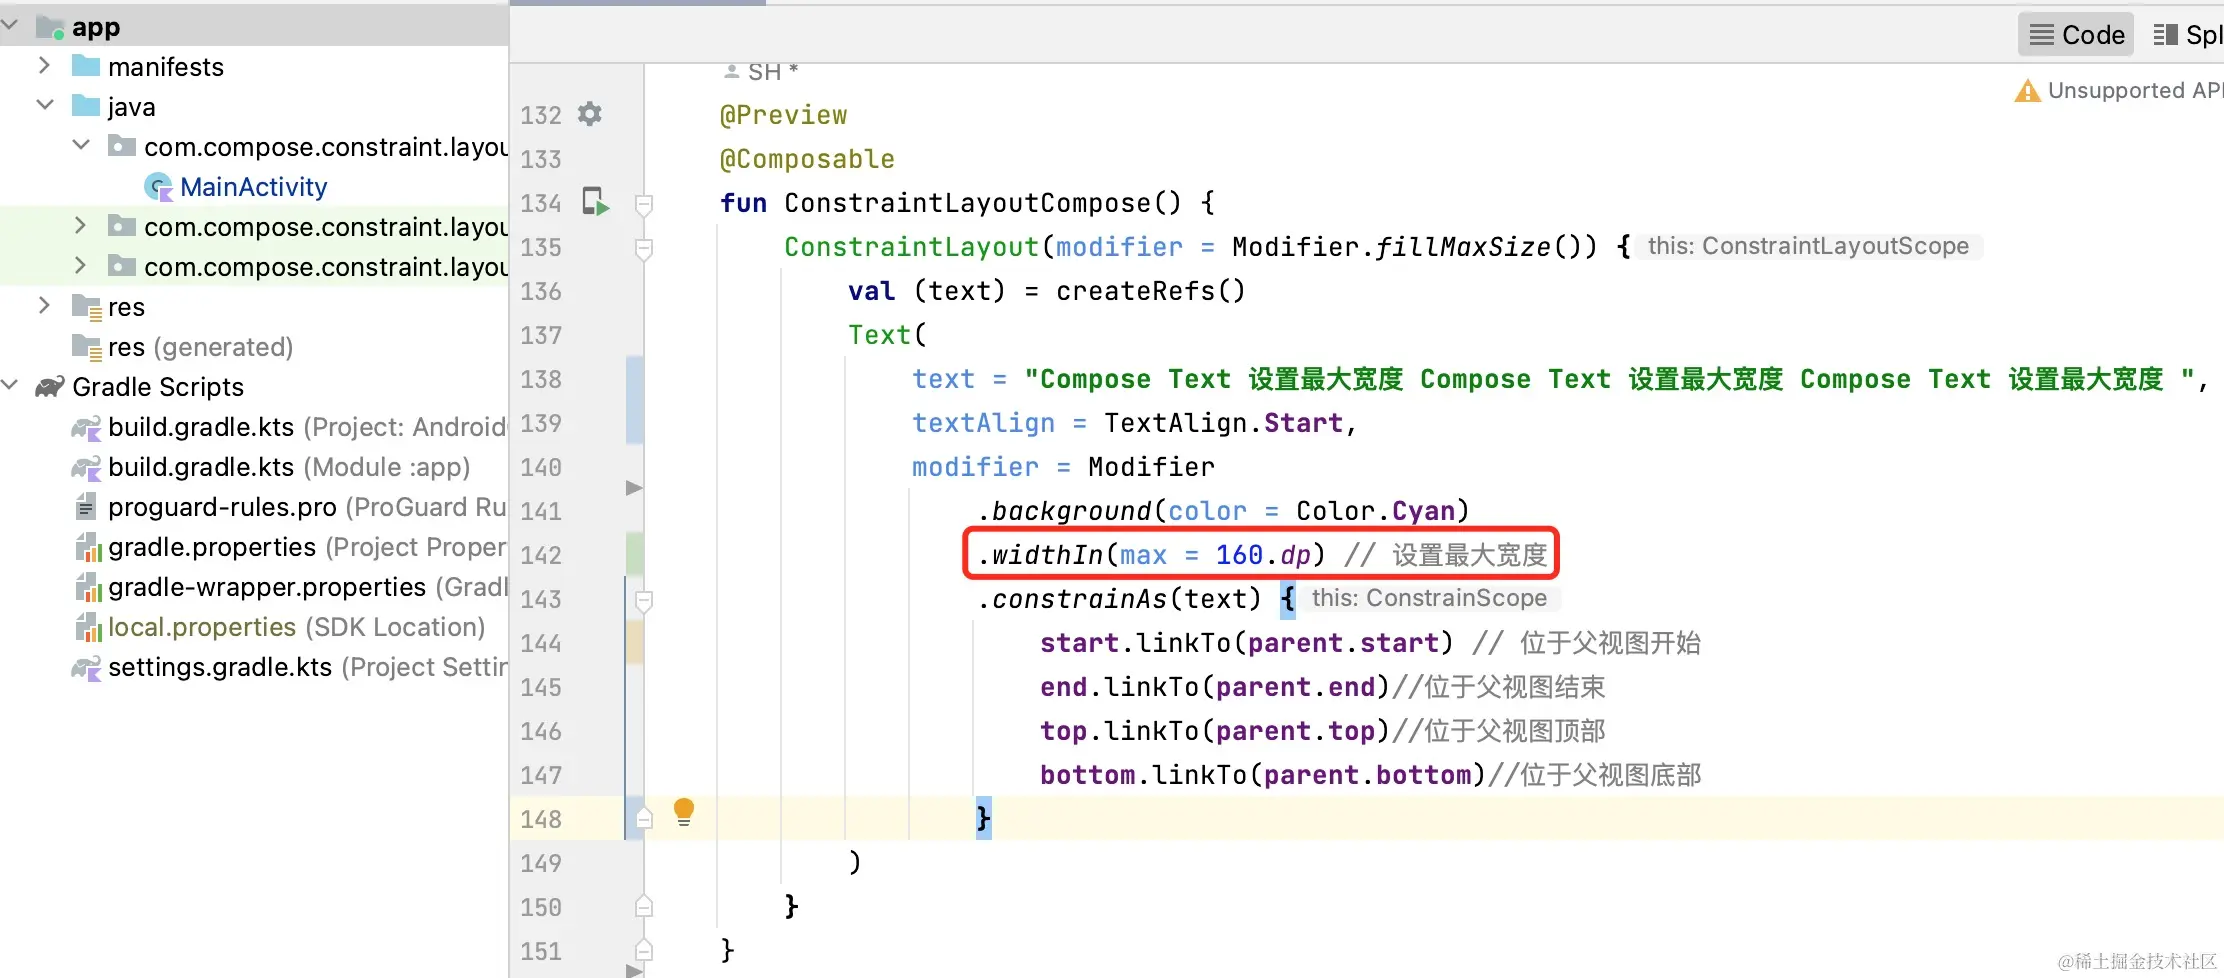Select build.gradle.kts (Project) in the tree
This screenshot has height=978, width=2224.
point(290,427)
